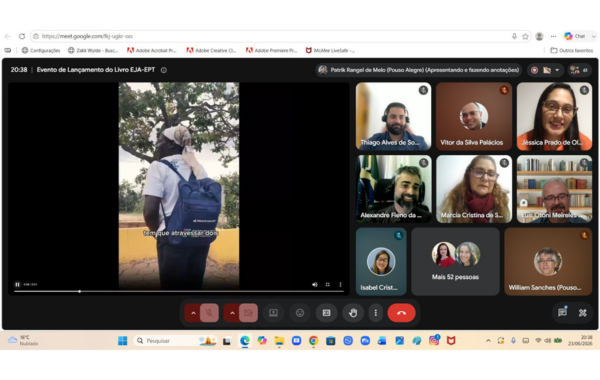Click the Pesquisar taskbar search box
The width and height of the screenshot is (600, 380).
click(175, 341)
